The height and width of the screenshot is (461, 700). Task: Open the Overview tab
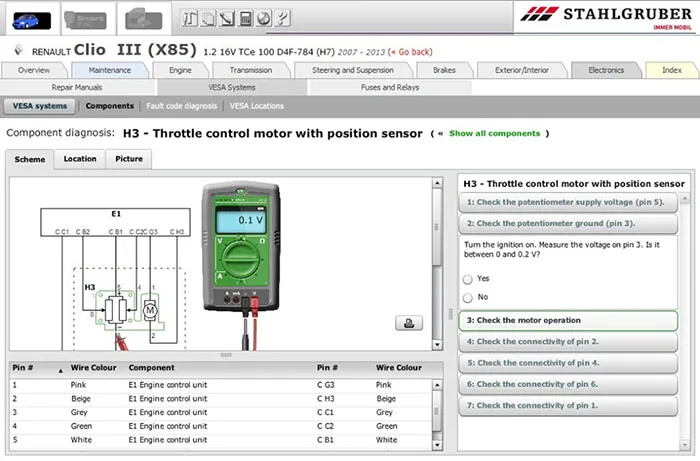33,71
